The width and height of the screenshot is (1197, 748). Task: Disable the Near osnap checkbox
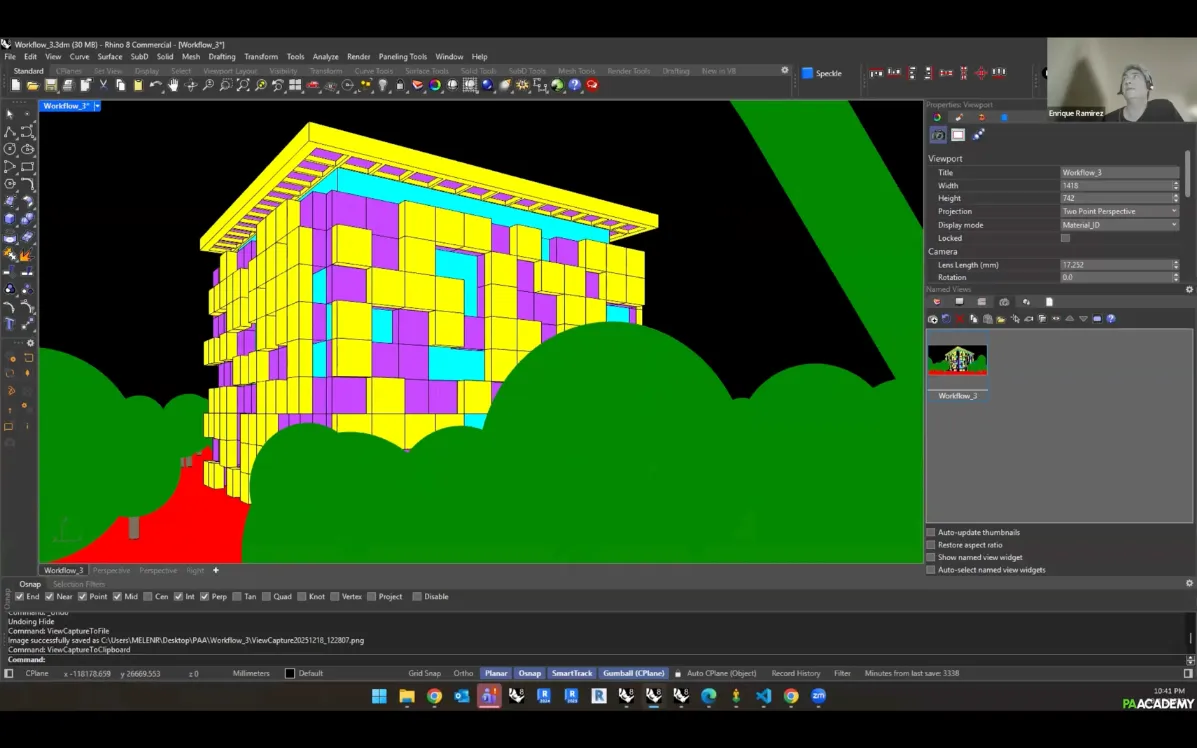tap(50, 597)
